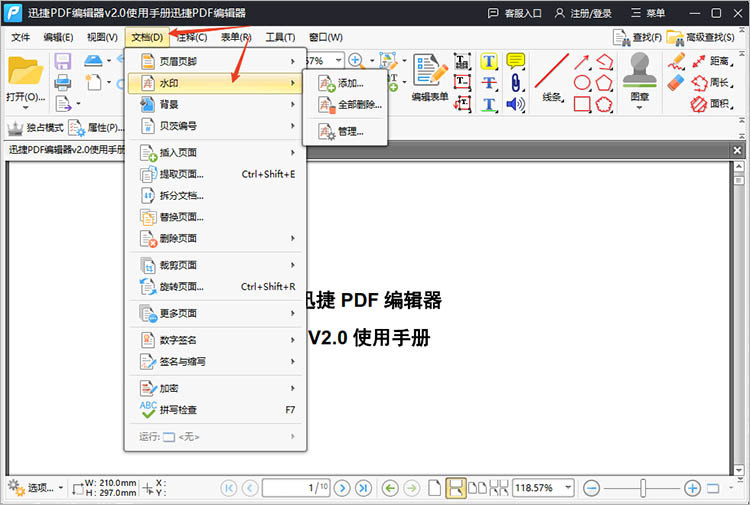Select the oval shape tool
This screenshot has height=505, width=750.
coord(582,82)
